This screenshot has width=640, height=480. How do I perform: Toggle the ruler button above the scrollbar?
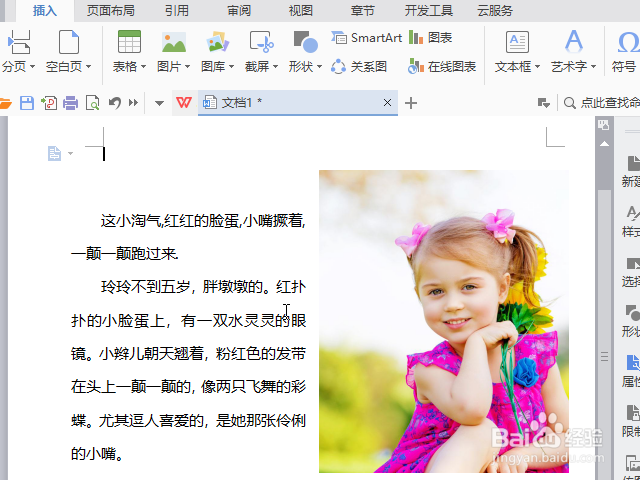tap(603, 125)
